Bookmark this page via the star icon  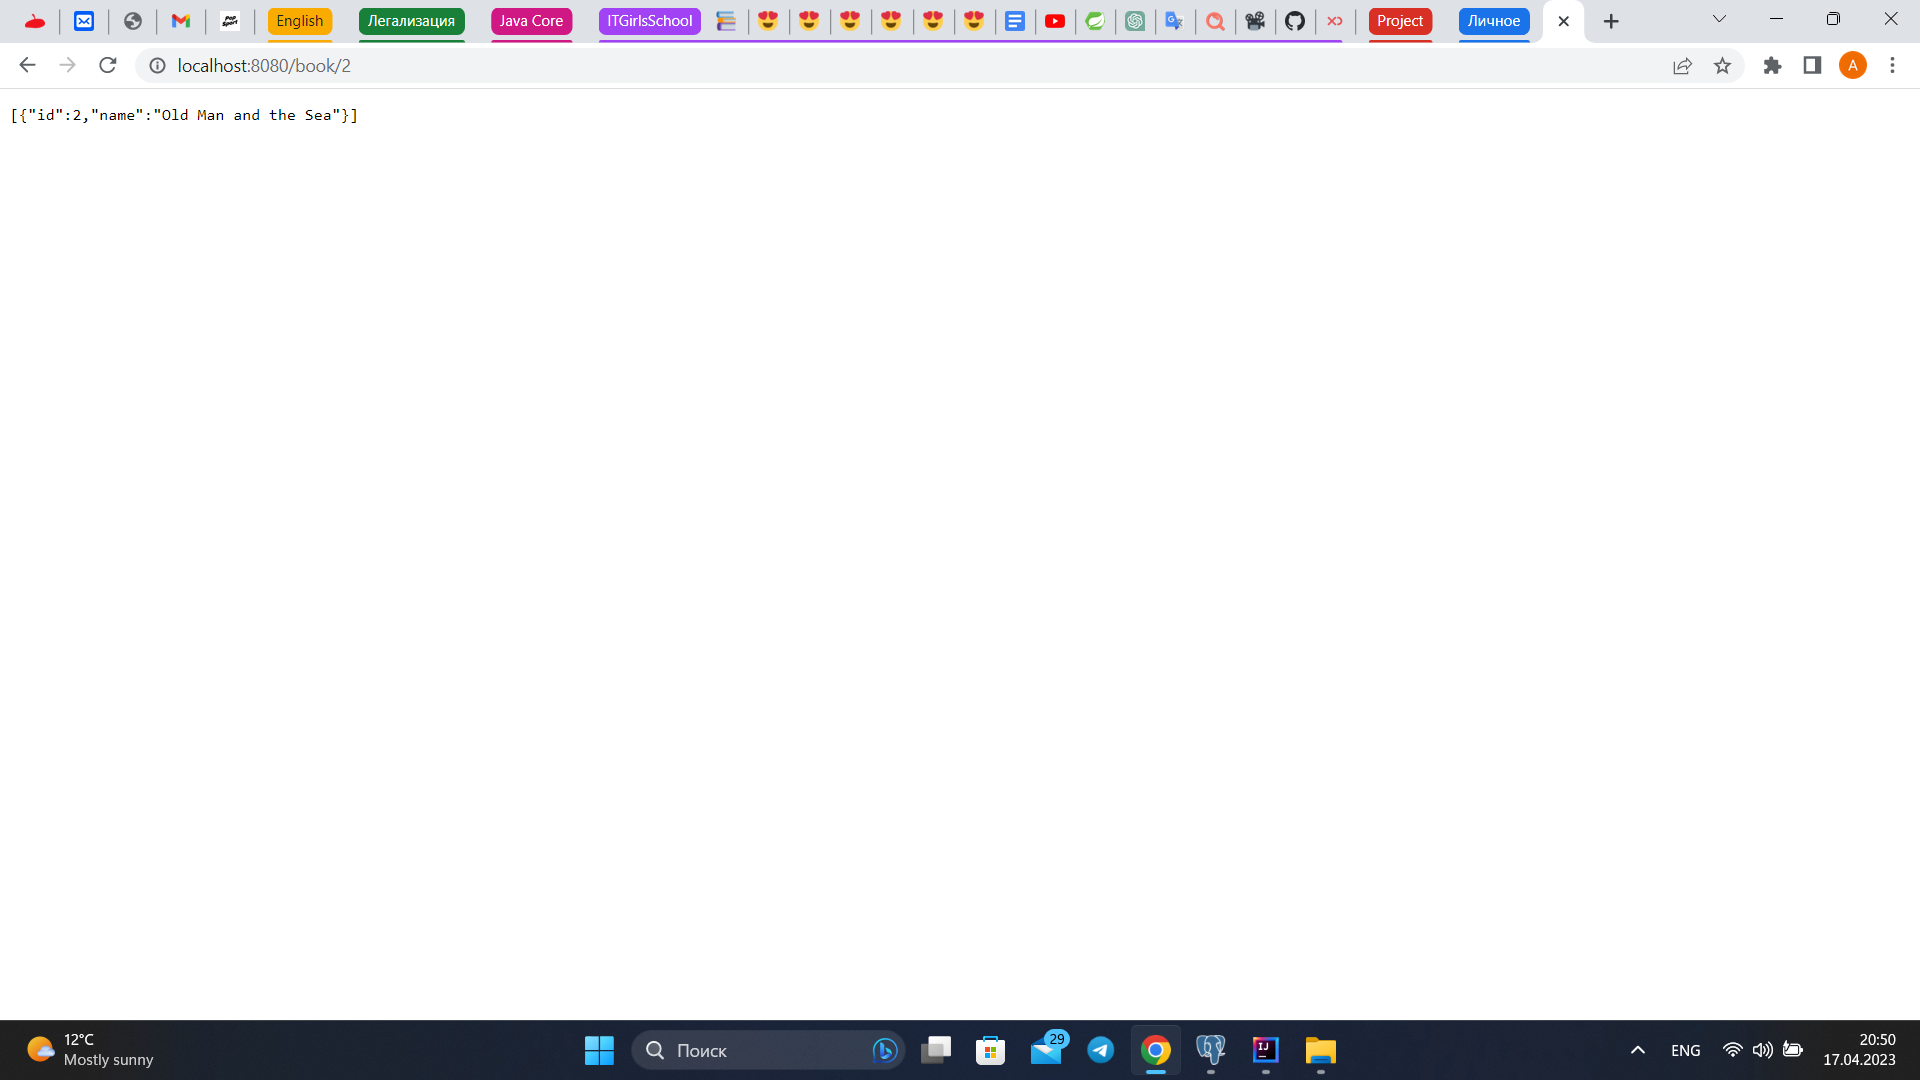click(x=1723, y=65)
